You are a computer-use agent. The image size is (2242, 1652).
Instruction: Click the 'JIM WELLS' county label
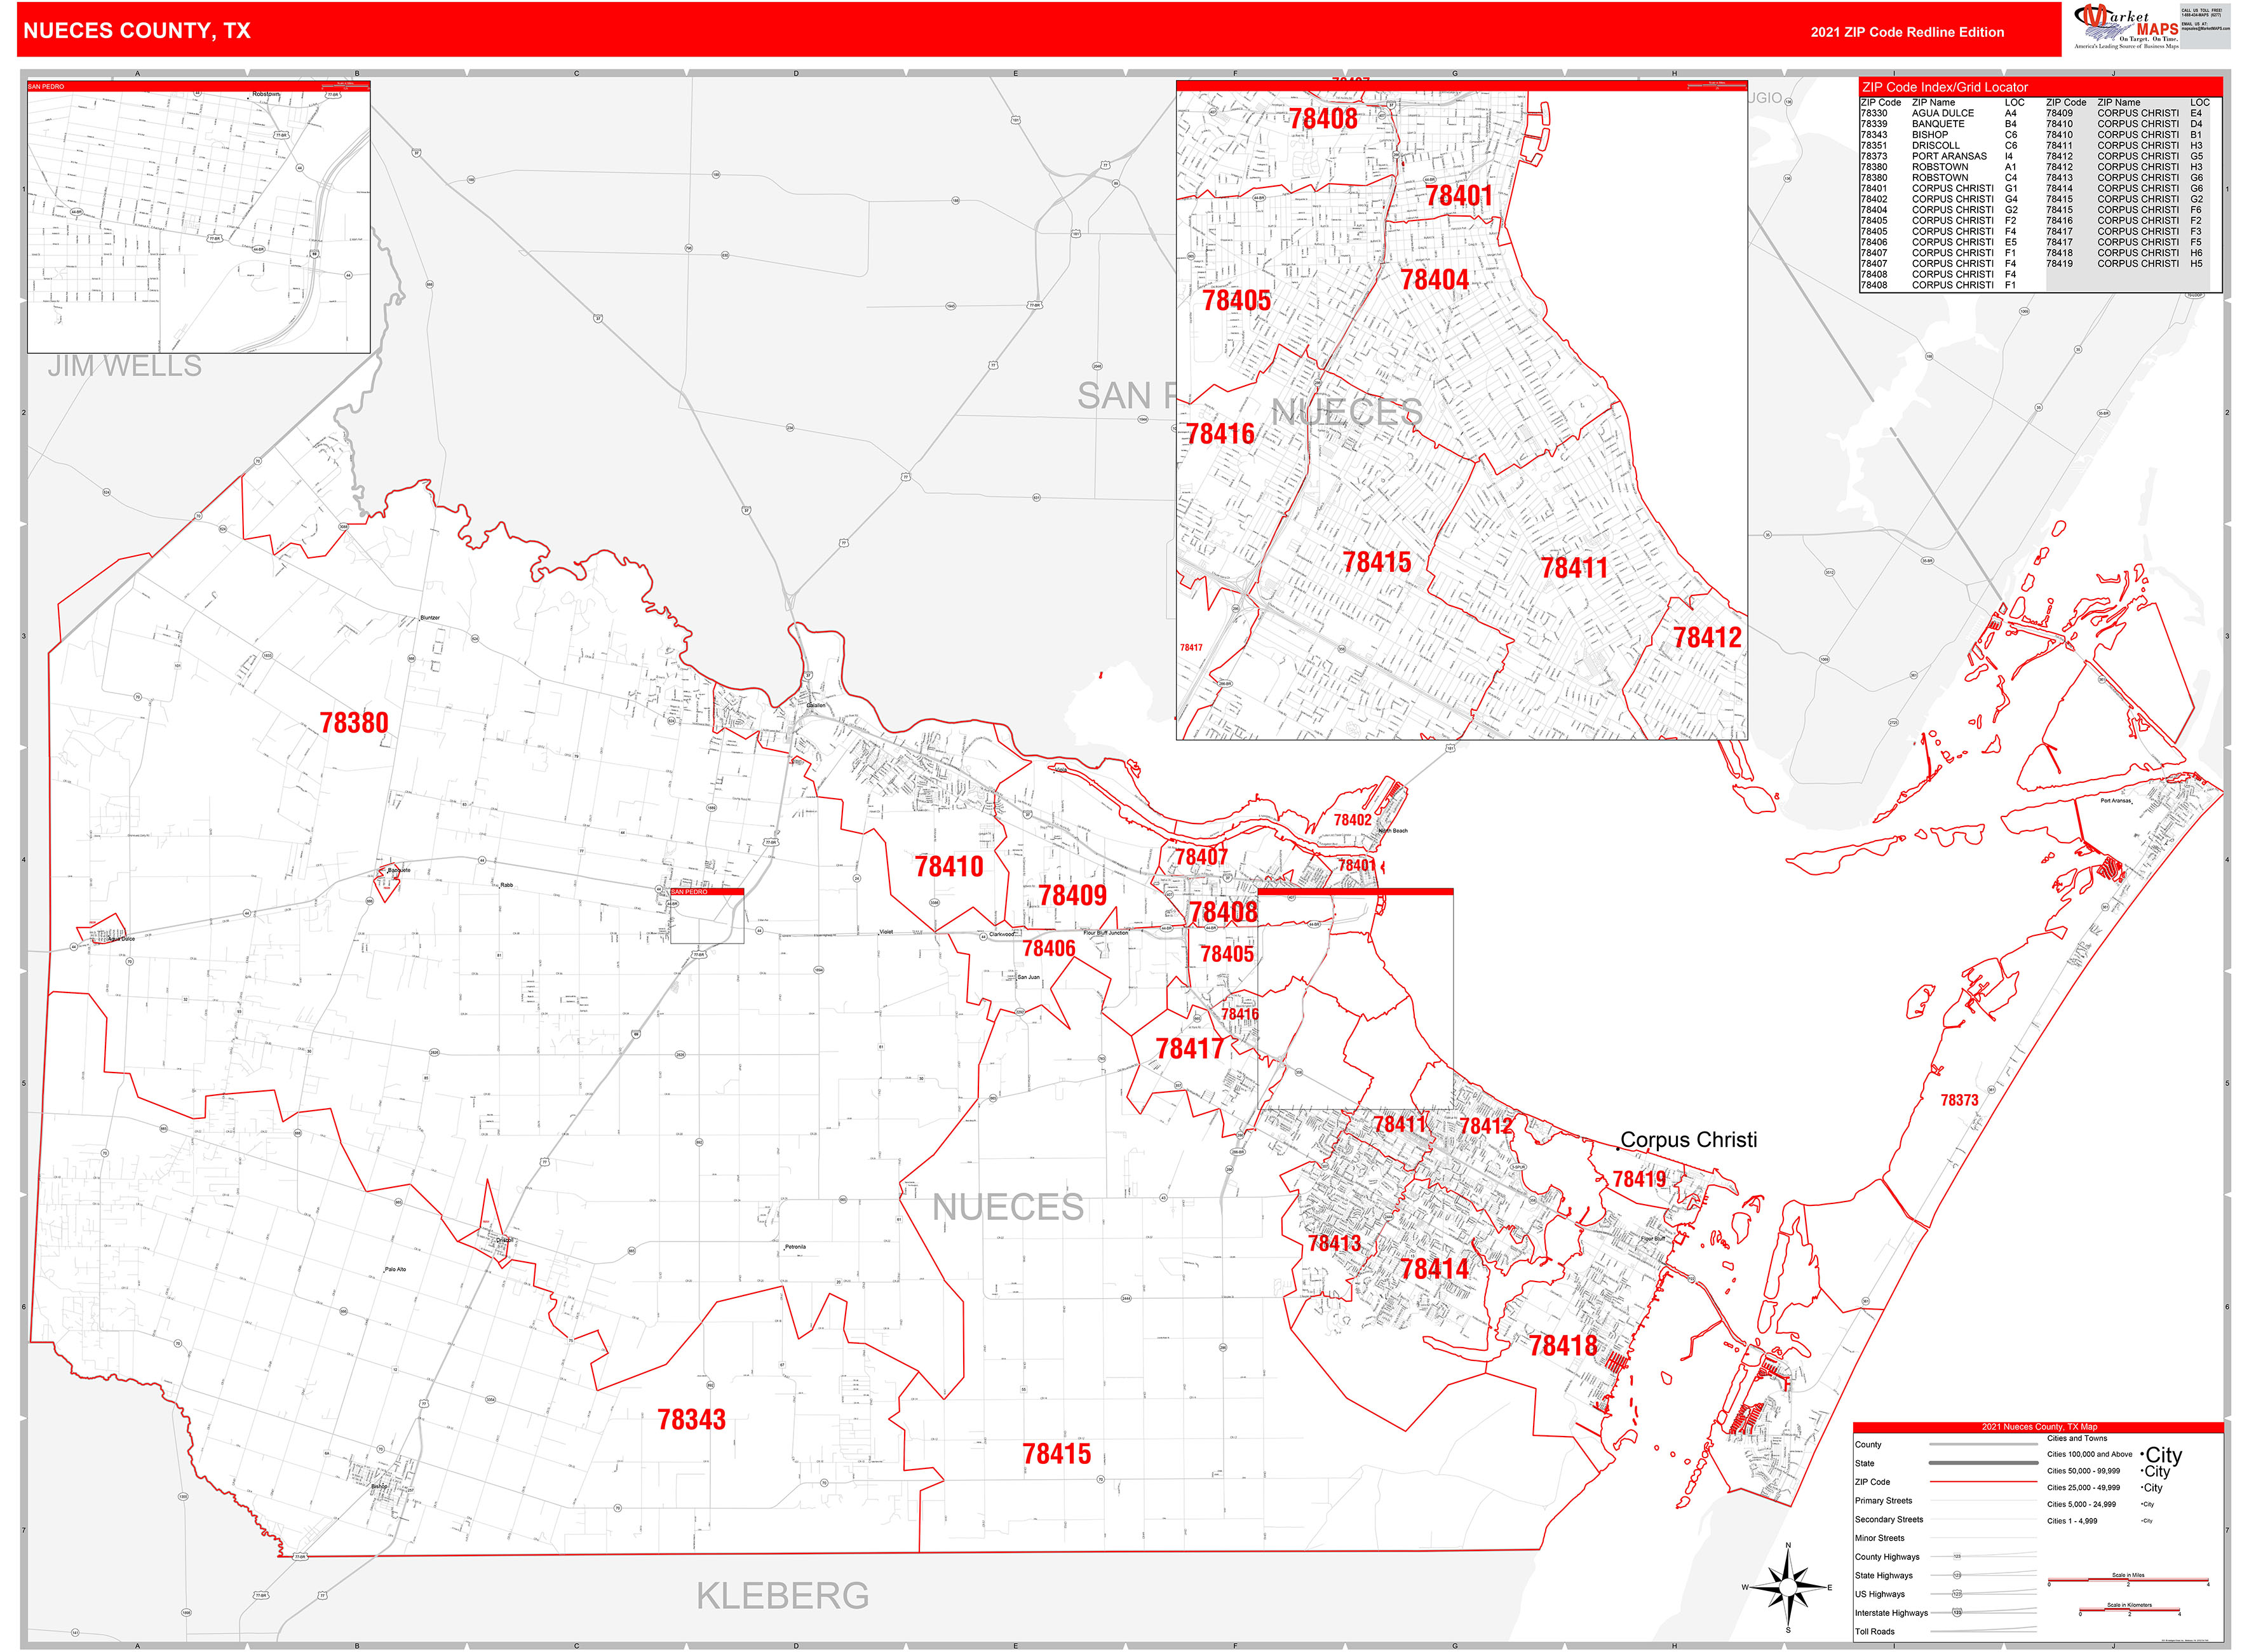[x=125, y=366]
